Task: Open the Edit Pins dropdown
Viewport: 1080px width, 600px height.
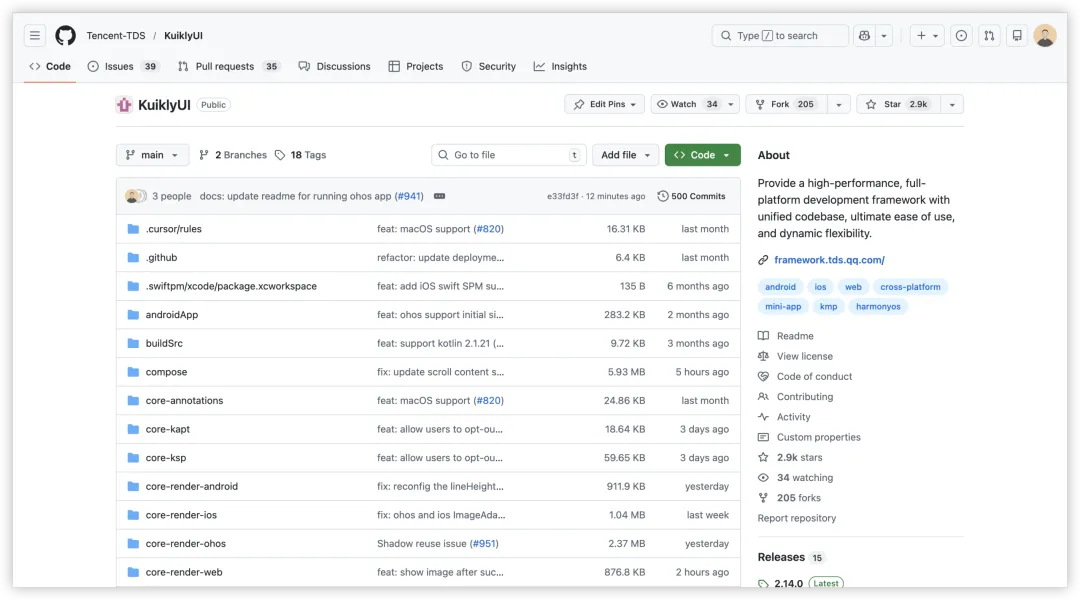Action: [605, 104]
